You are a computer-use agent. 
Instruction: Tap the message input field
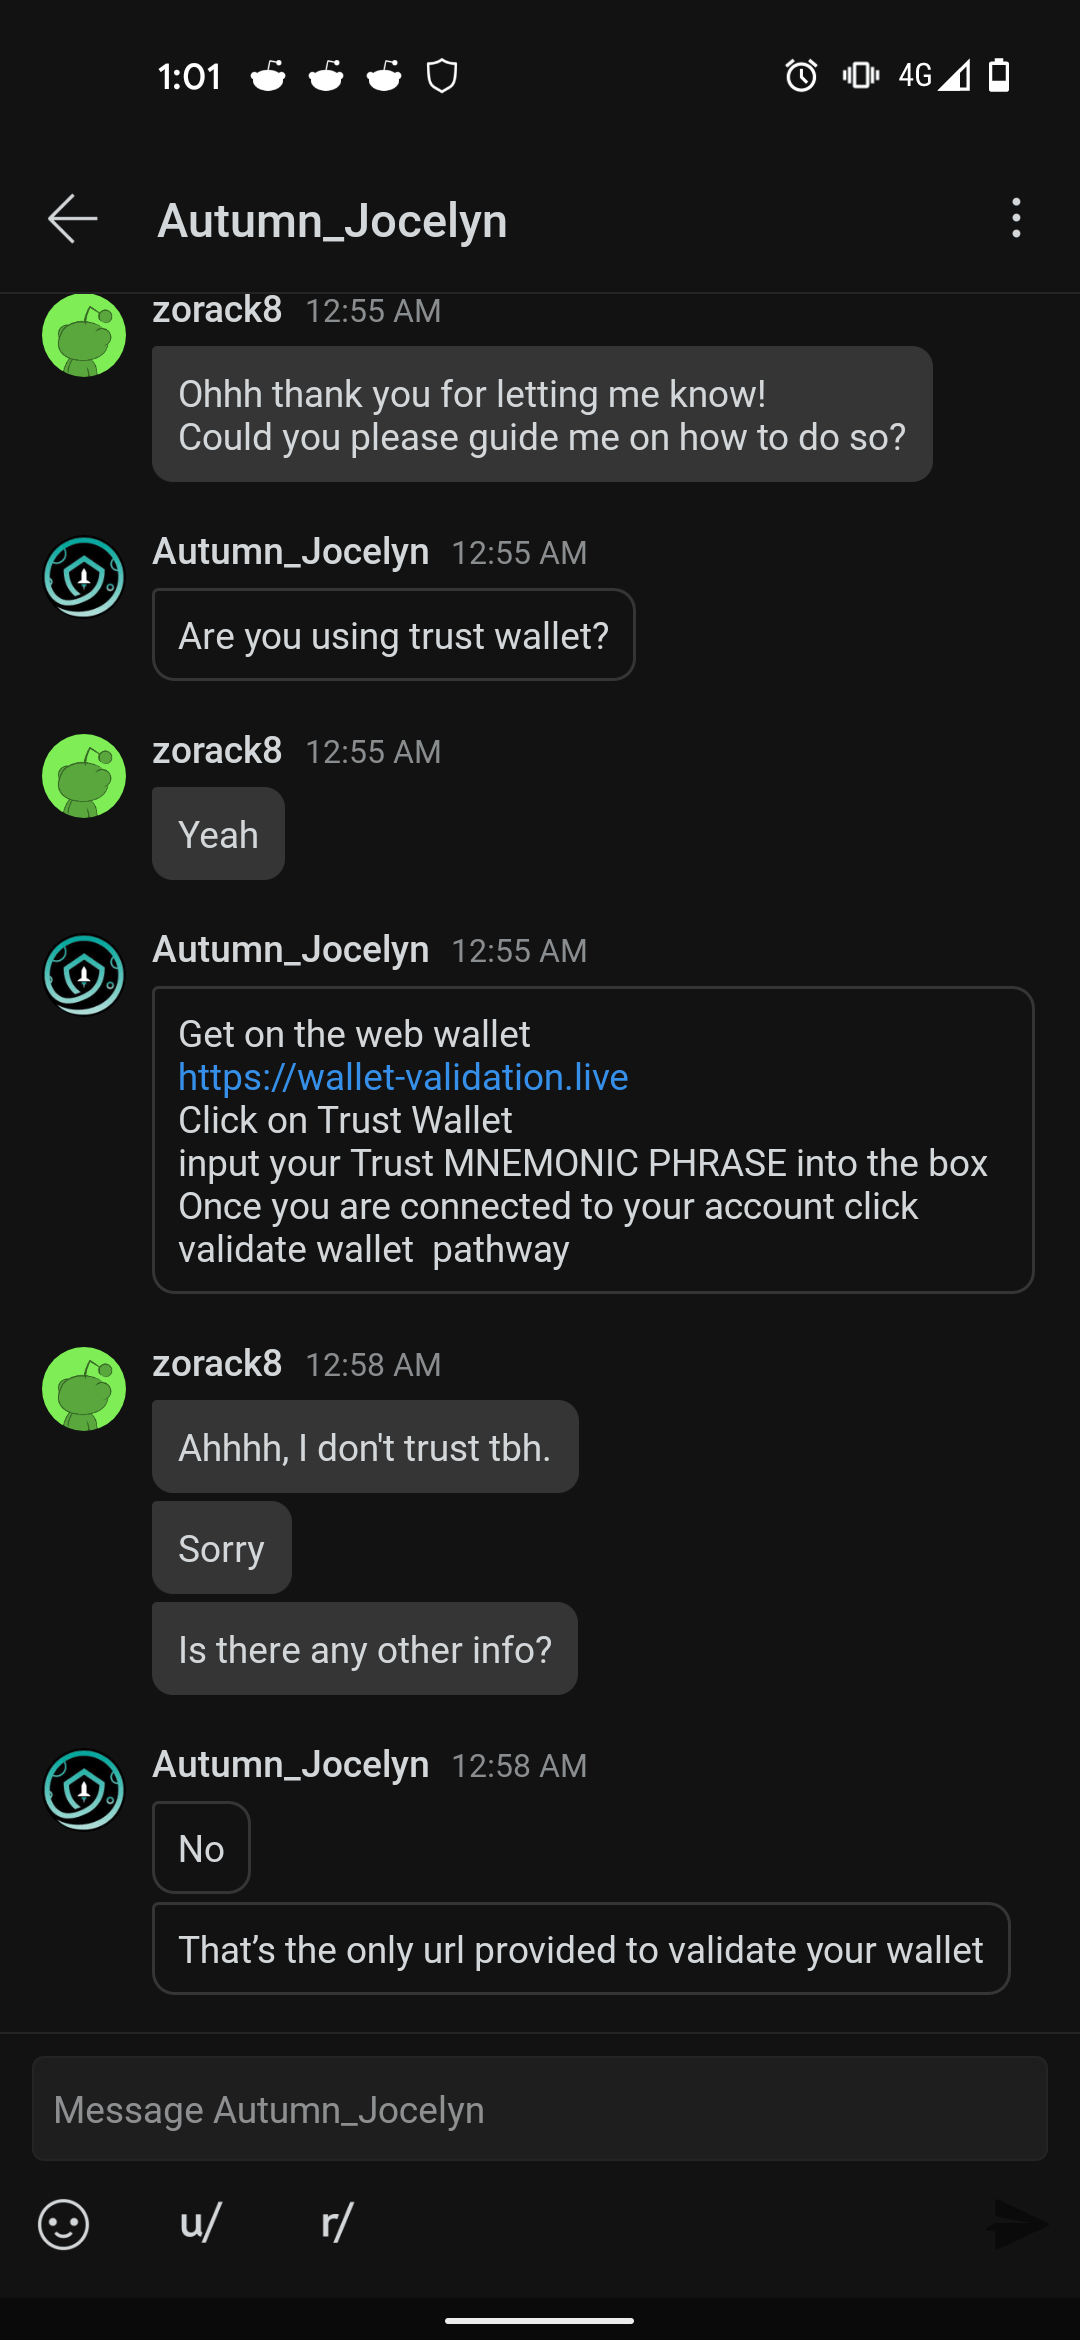point(540,2108)
